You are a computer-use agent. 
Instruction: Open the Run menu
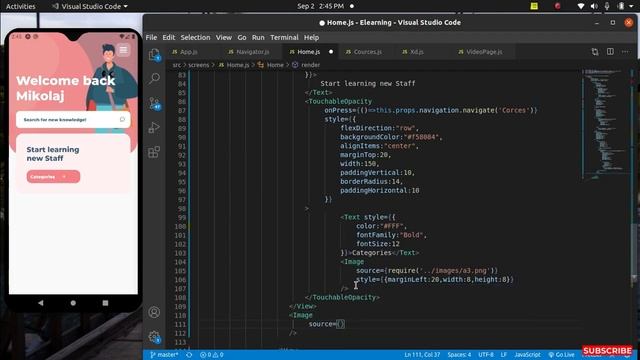click(x=258, y=37)
